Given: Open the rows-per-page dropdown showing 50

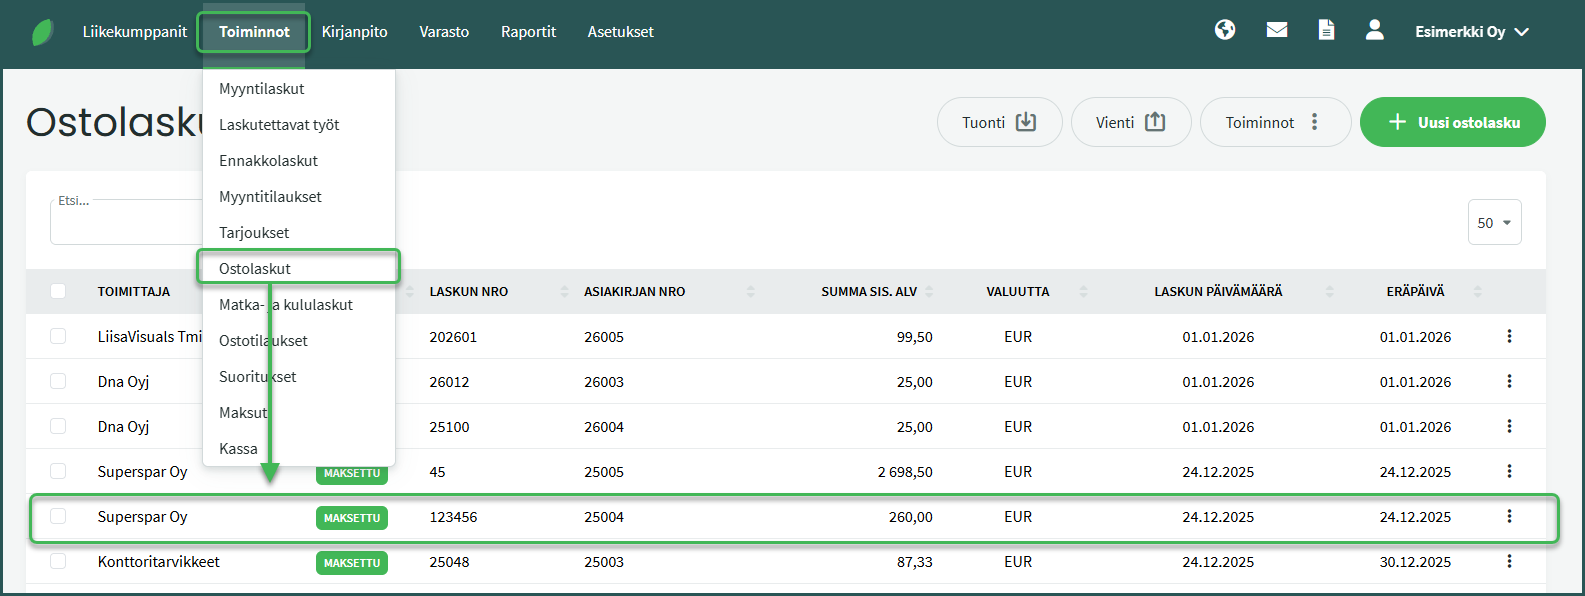Looking at the screenshot, I should pos(1494,223).
